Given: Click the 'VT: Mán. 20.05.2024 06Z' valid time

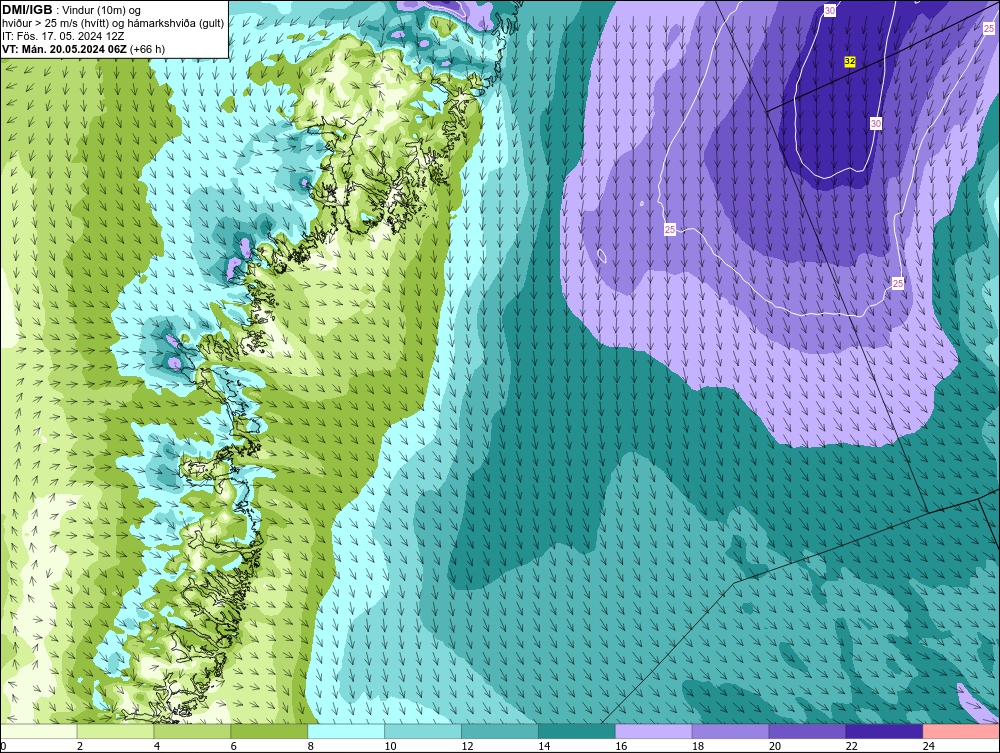Looking at the screenshot, I should click(x=64, y=49).
